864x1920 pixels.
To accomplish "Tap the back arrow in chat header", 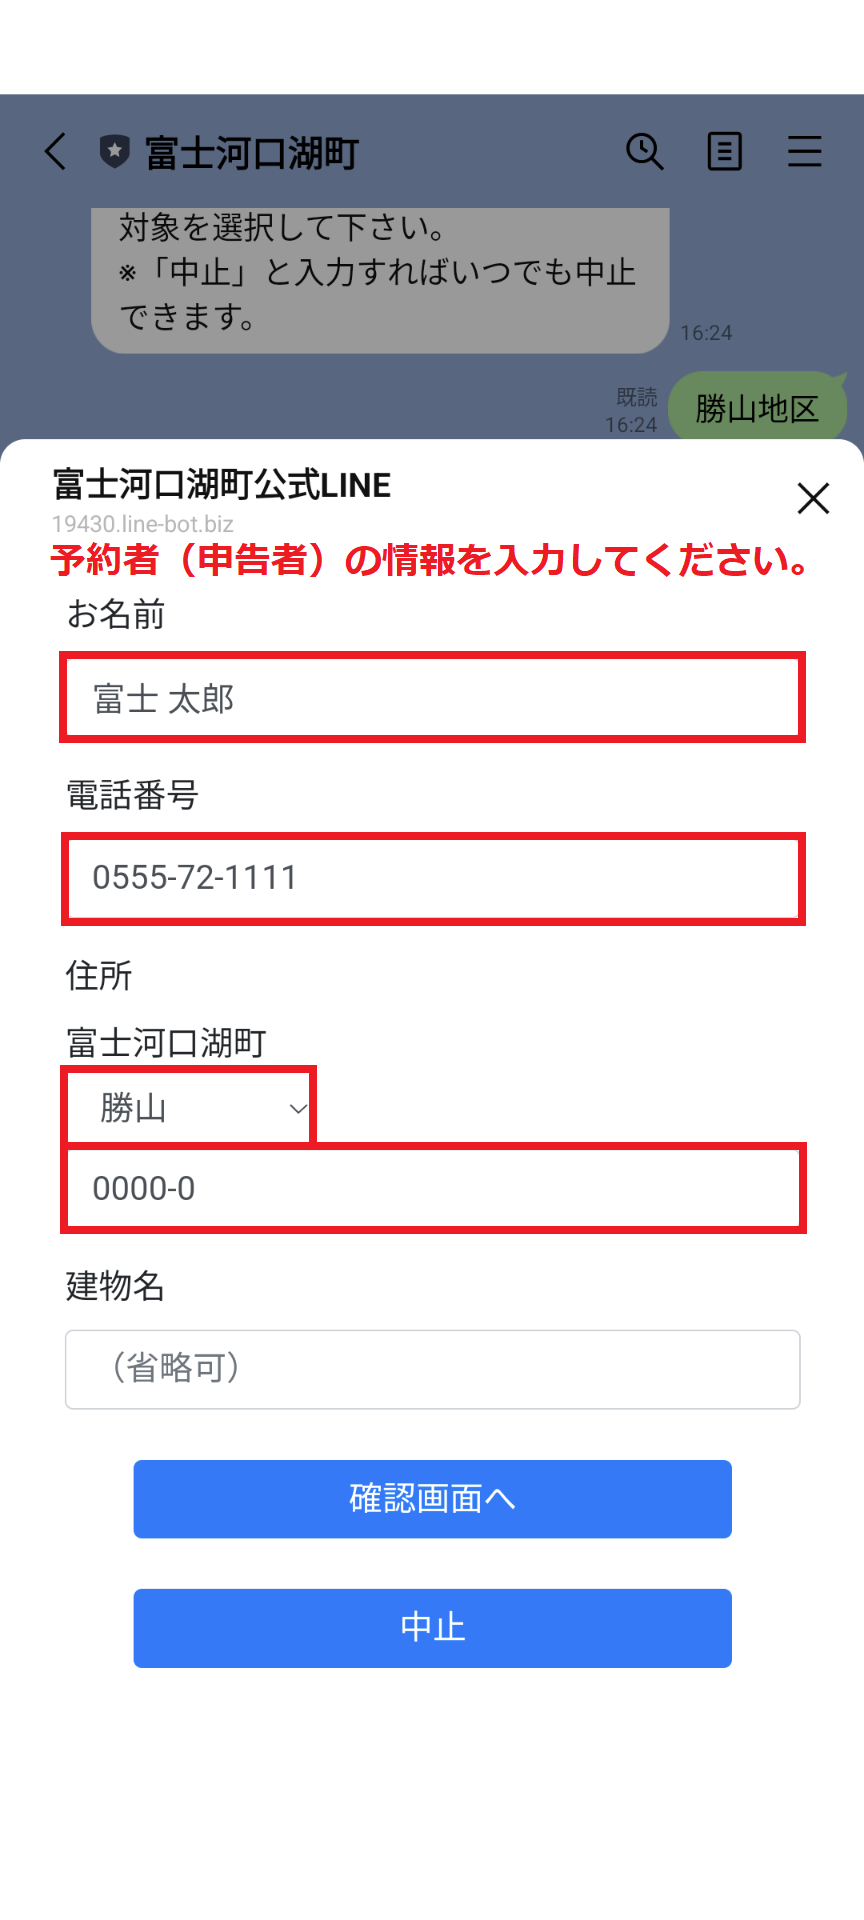I will 56,152.
